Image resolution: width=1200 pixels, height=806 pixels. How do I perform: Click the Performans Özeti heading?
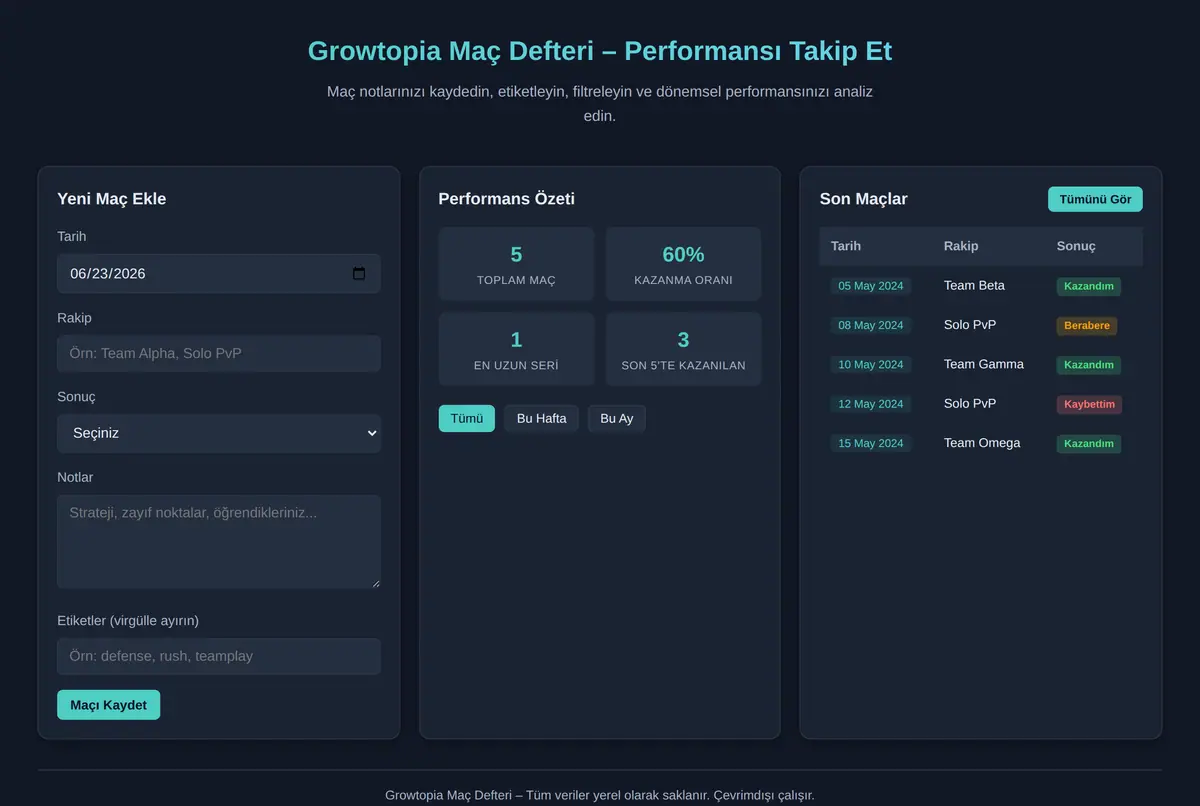(x=506, y=199)
